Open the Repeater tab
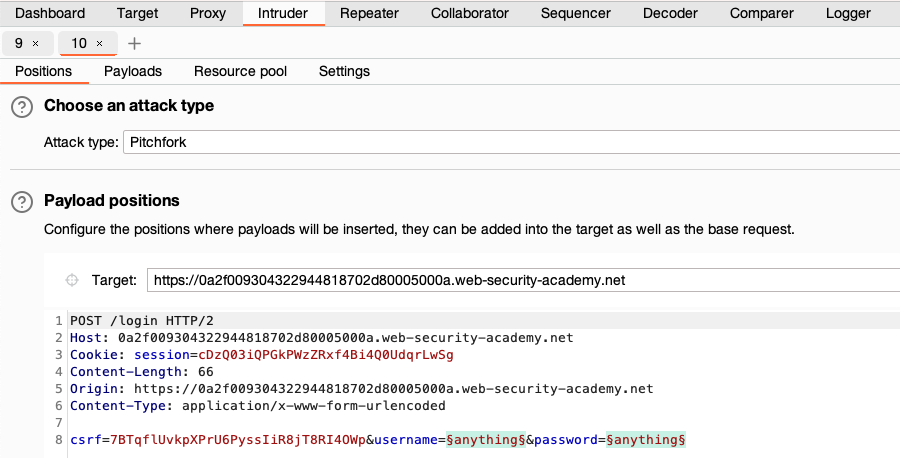The height and width of the screenshot is (458, 900). [x=370, y=13]
